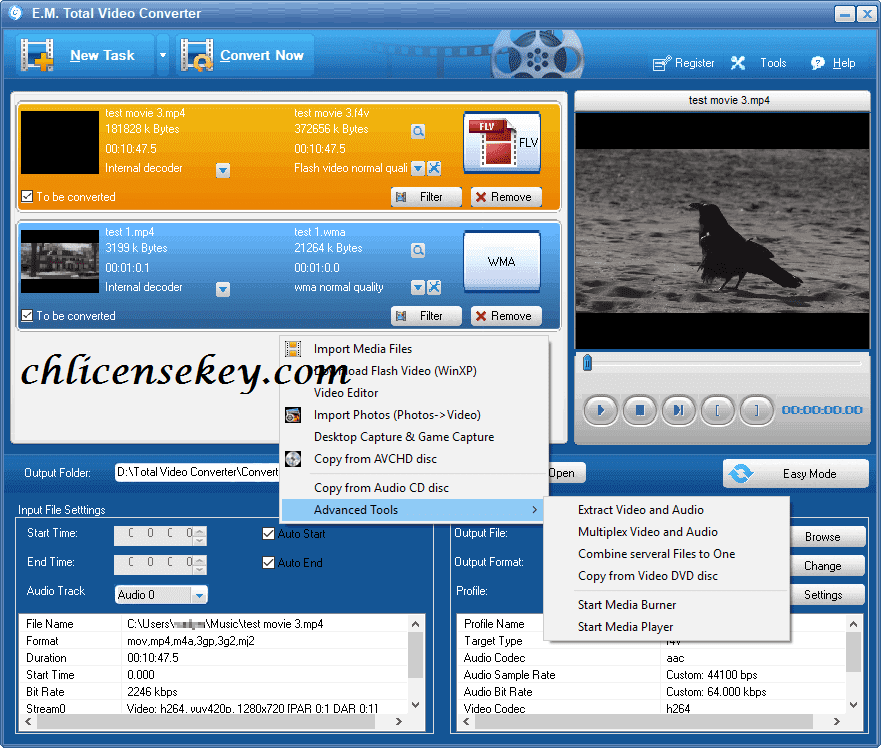Open Filter for test movie 3.mp4 task

pos(426,197)
